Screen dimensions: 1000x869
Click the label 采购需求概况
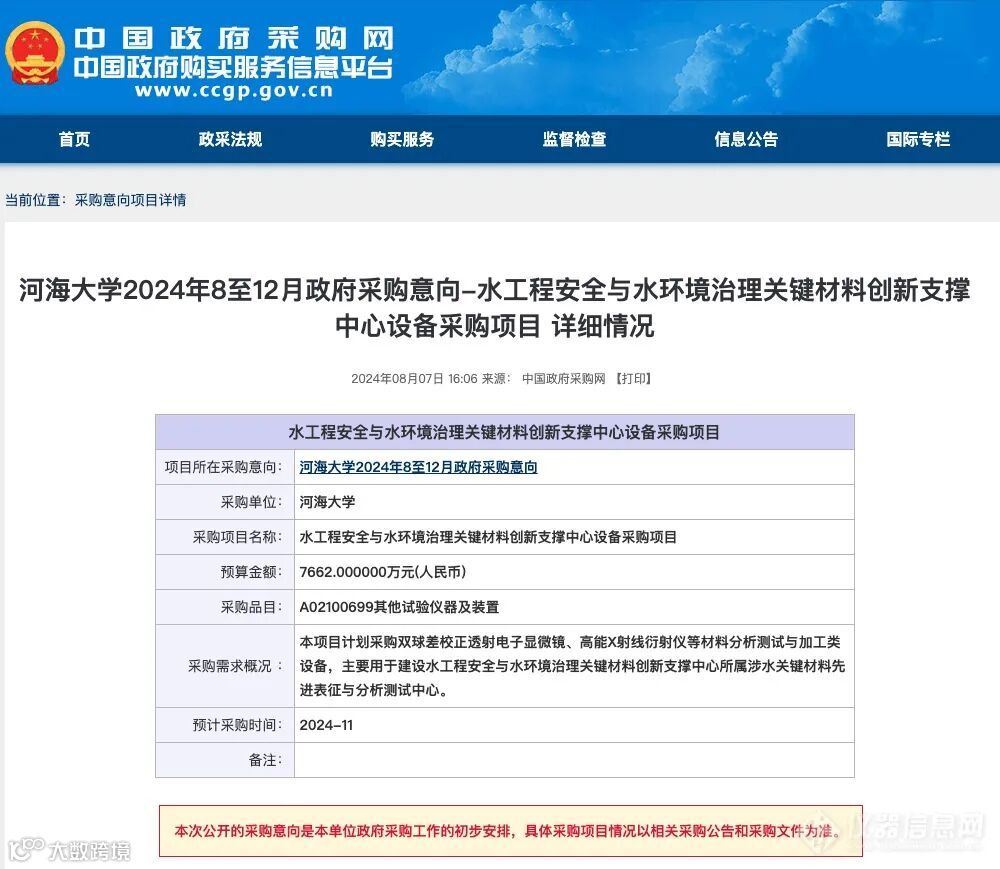tap(235, 666)
